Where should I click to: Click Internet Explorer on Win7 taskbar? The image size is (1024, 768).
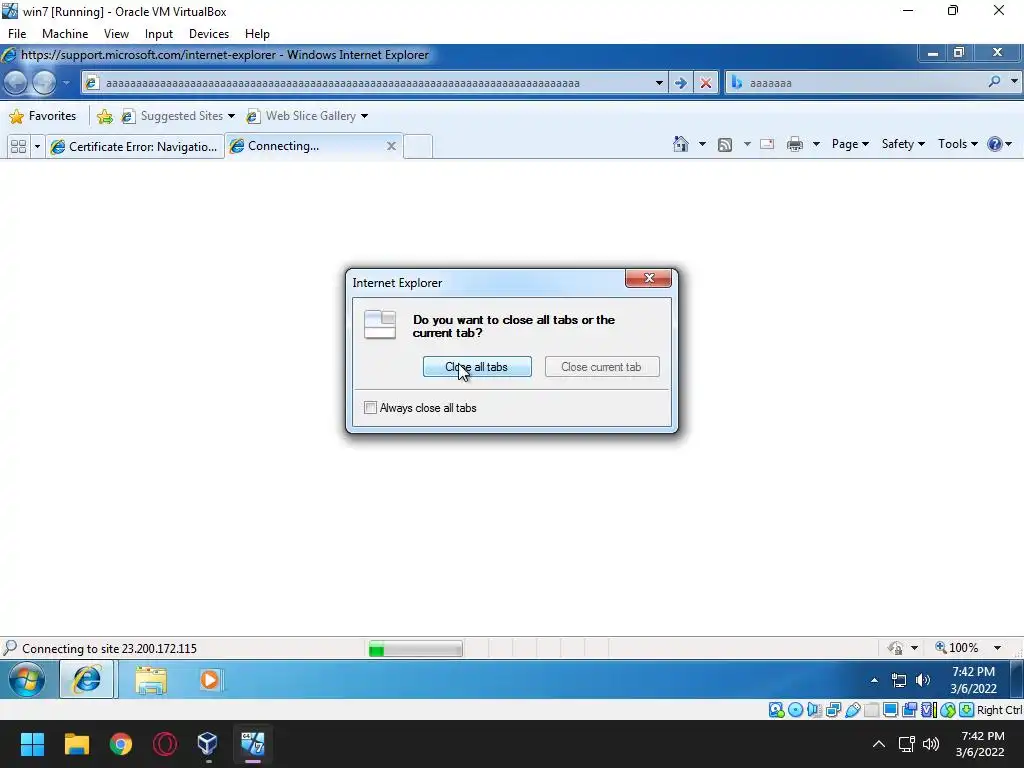click(x=88, y=679)
